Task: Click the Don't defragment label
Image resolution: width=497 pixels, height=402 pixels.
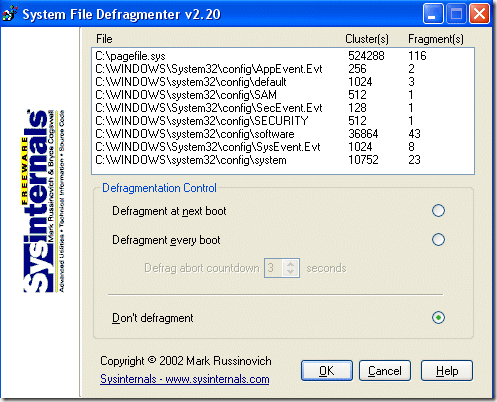Action: tap(152, 318)
